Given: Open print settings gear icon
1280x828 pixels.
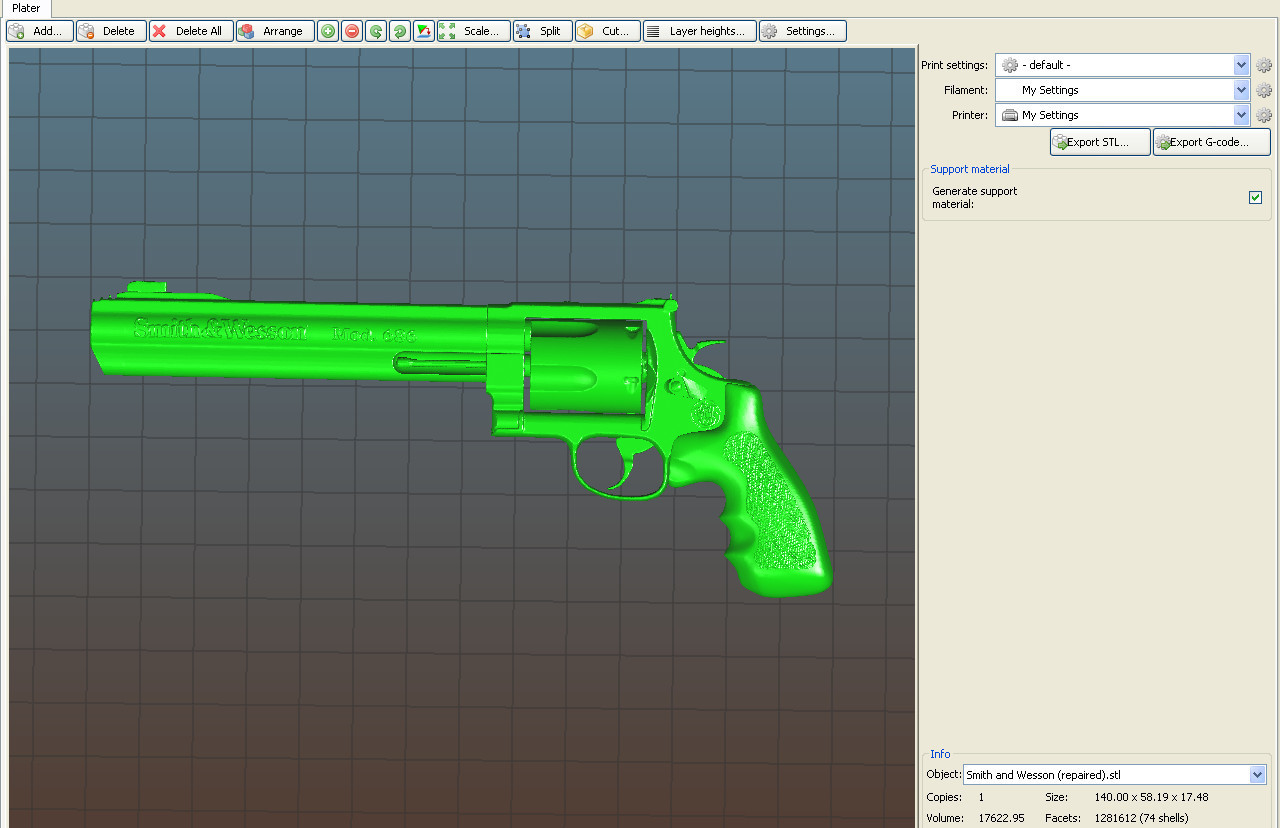Looking at the screenshot, I should [1264, 65].
